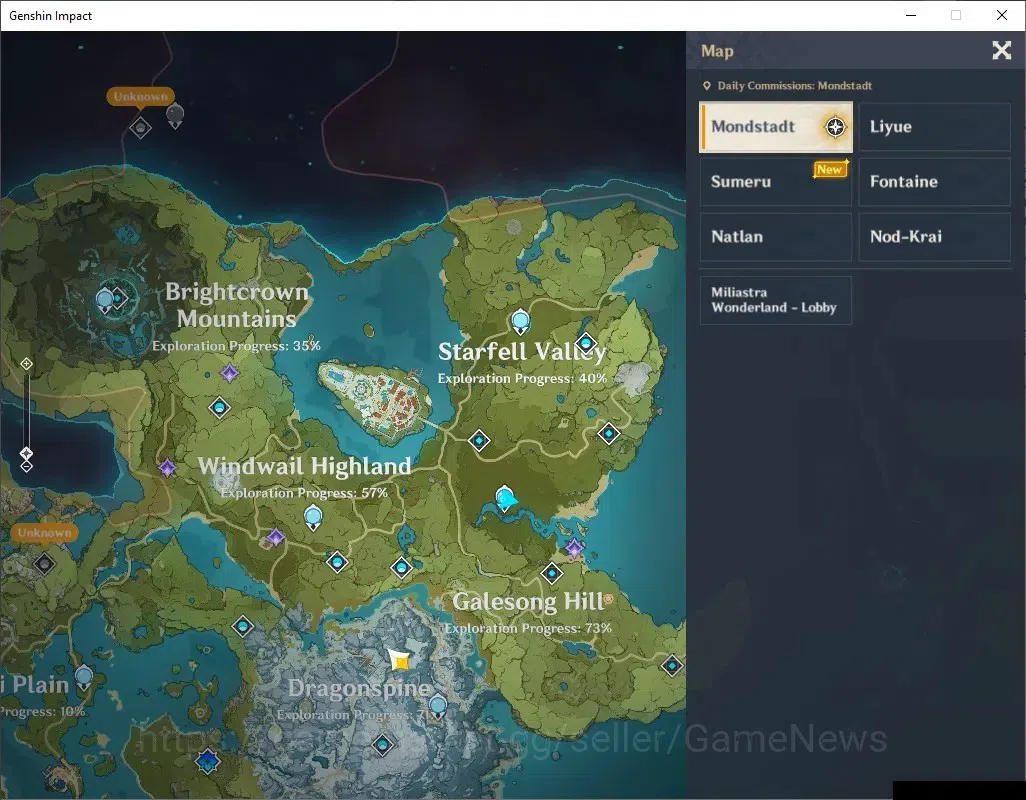Select the Statue of the Seven above Starfell Valley label

tap(520, 322)
